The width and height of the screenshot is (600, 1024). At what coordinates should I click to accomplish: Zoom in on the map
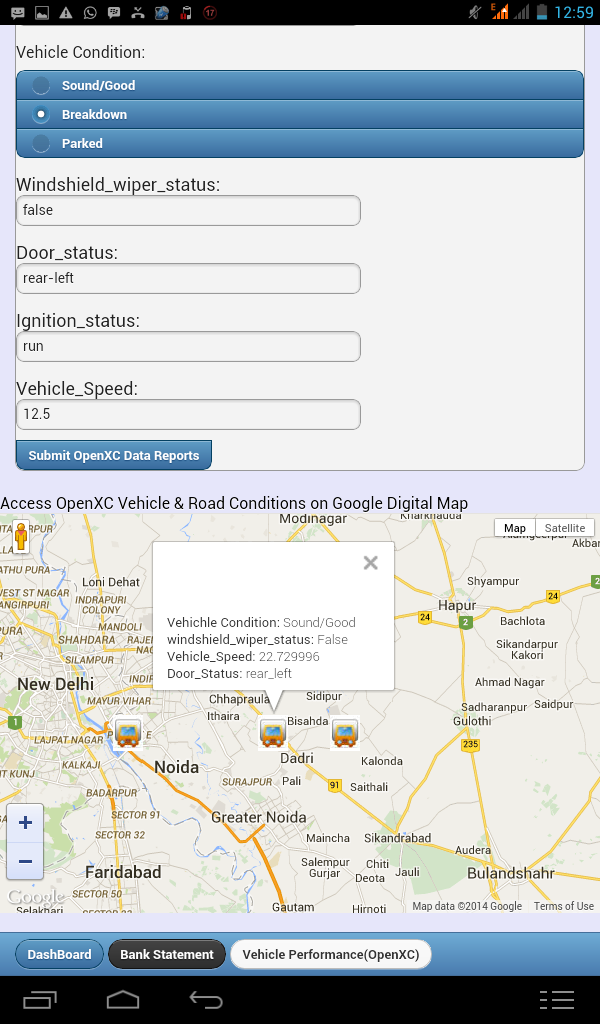(x=25, y=822)
